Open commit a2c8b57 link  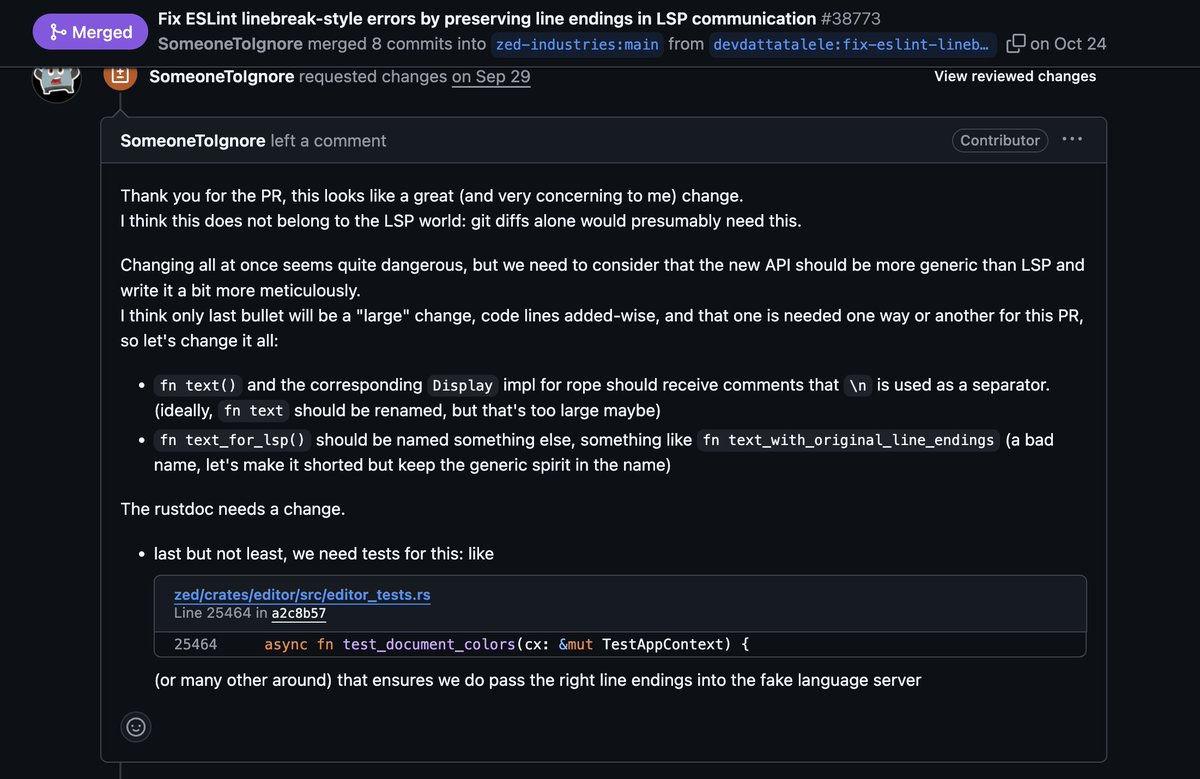[x=299, y=614]
